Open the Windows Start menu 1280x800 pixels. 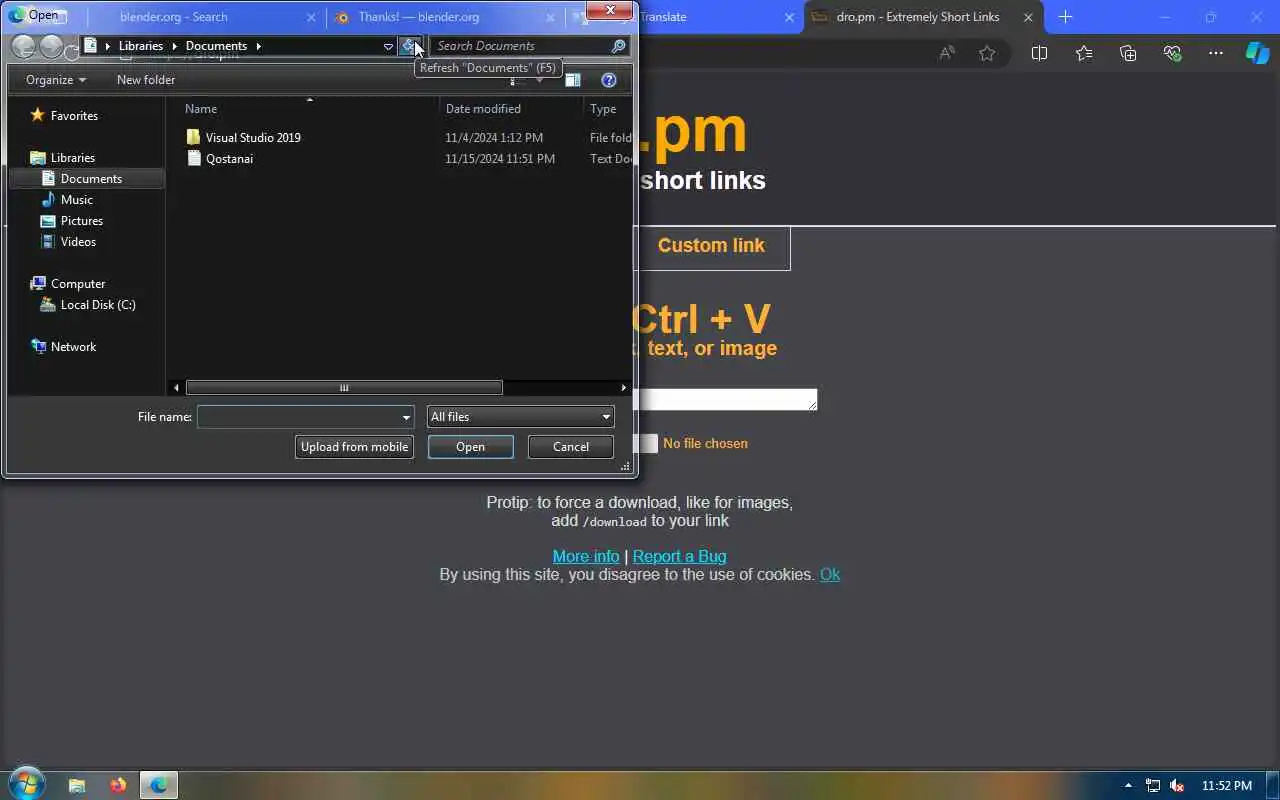click(27, 784)
